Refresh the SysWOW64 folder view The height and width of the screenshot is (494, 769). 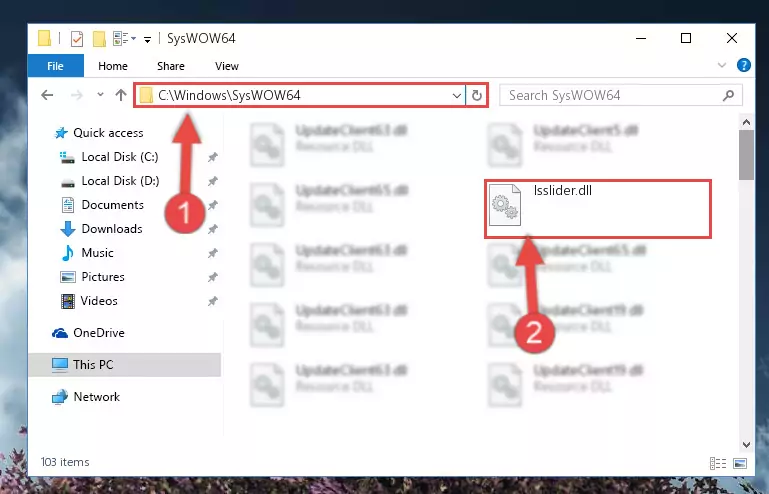click(x=477, y=95)
